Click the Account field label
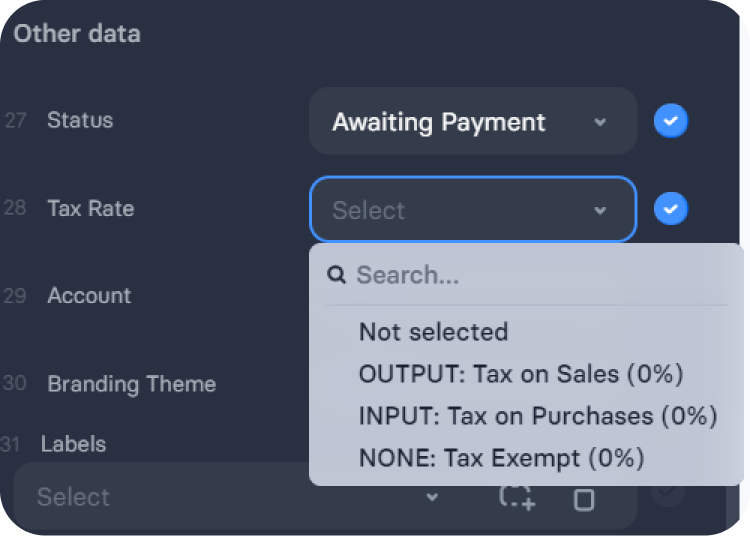Image resolution: width=750 pixels, height=536 pixels. (89, 295)
